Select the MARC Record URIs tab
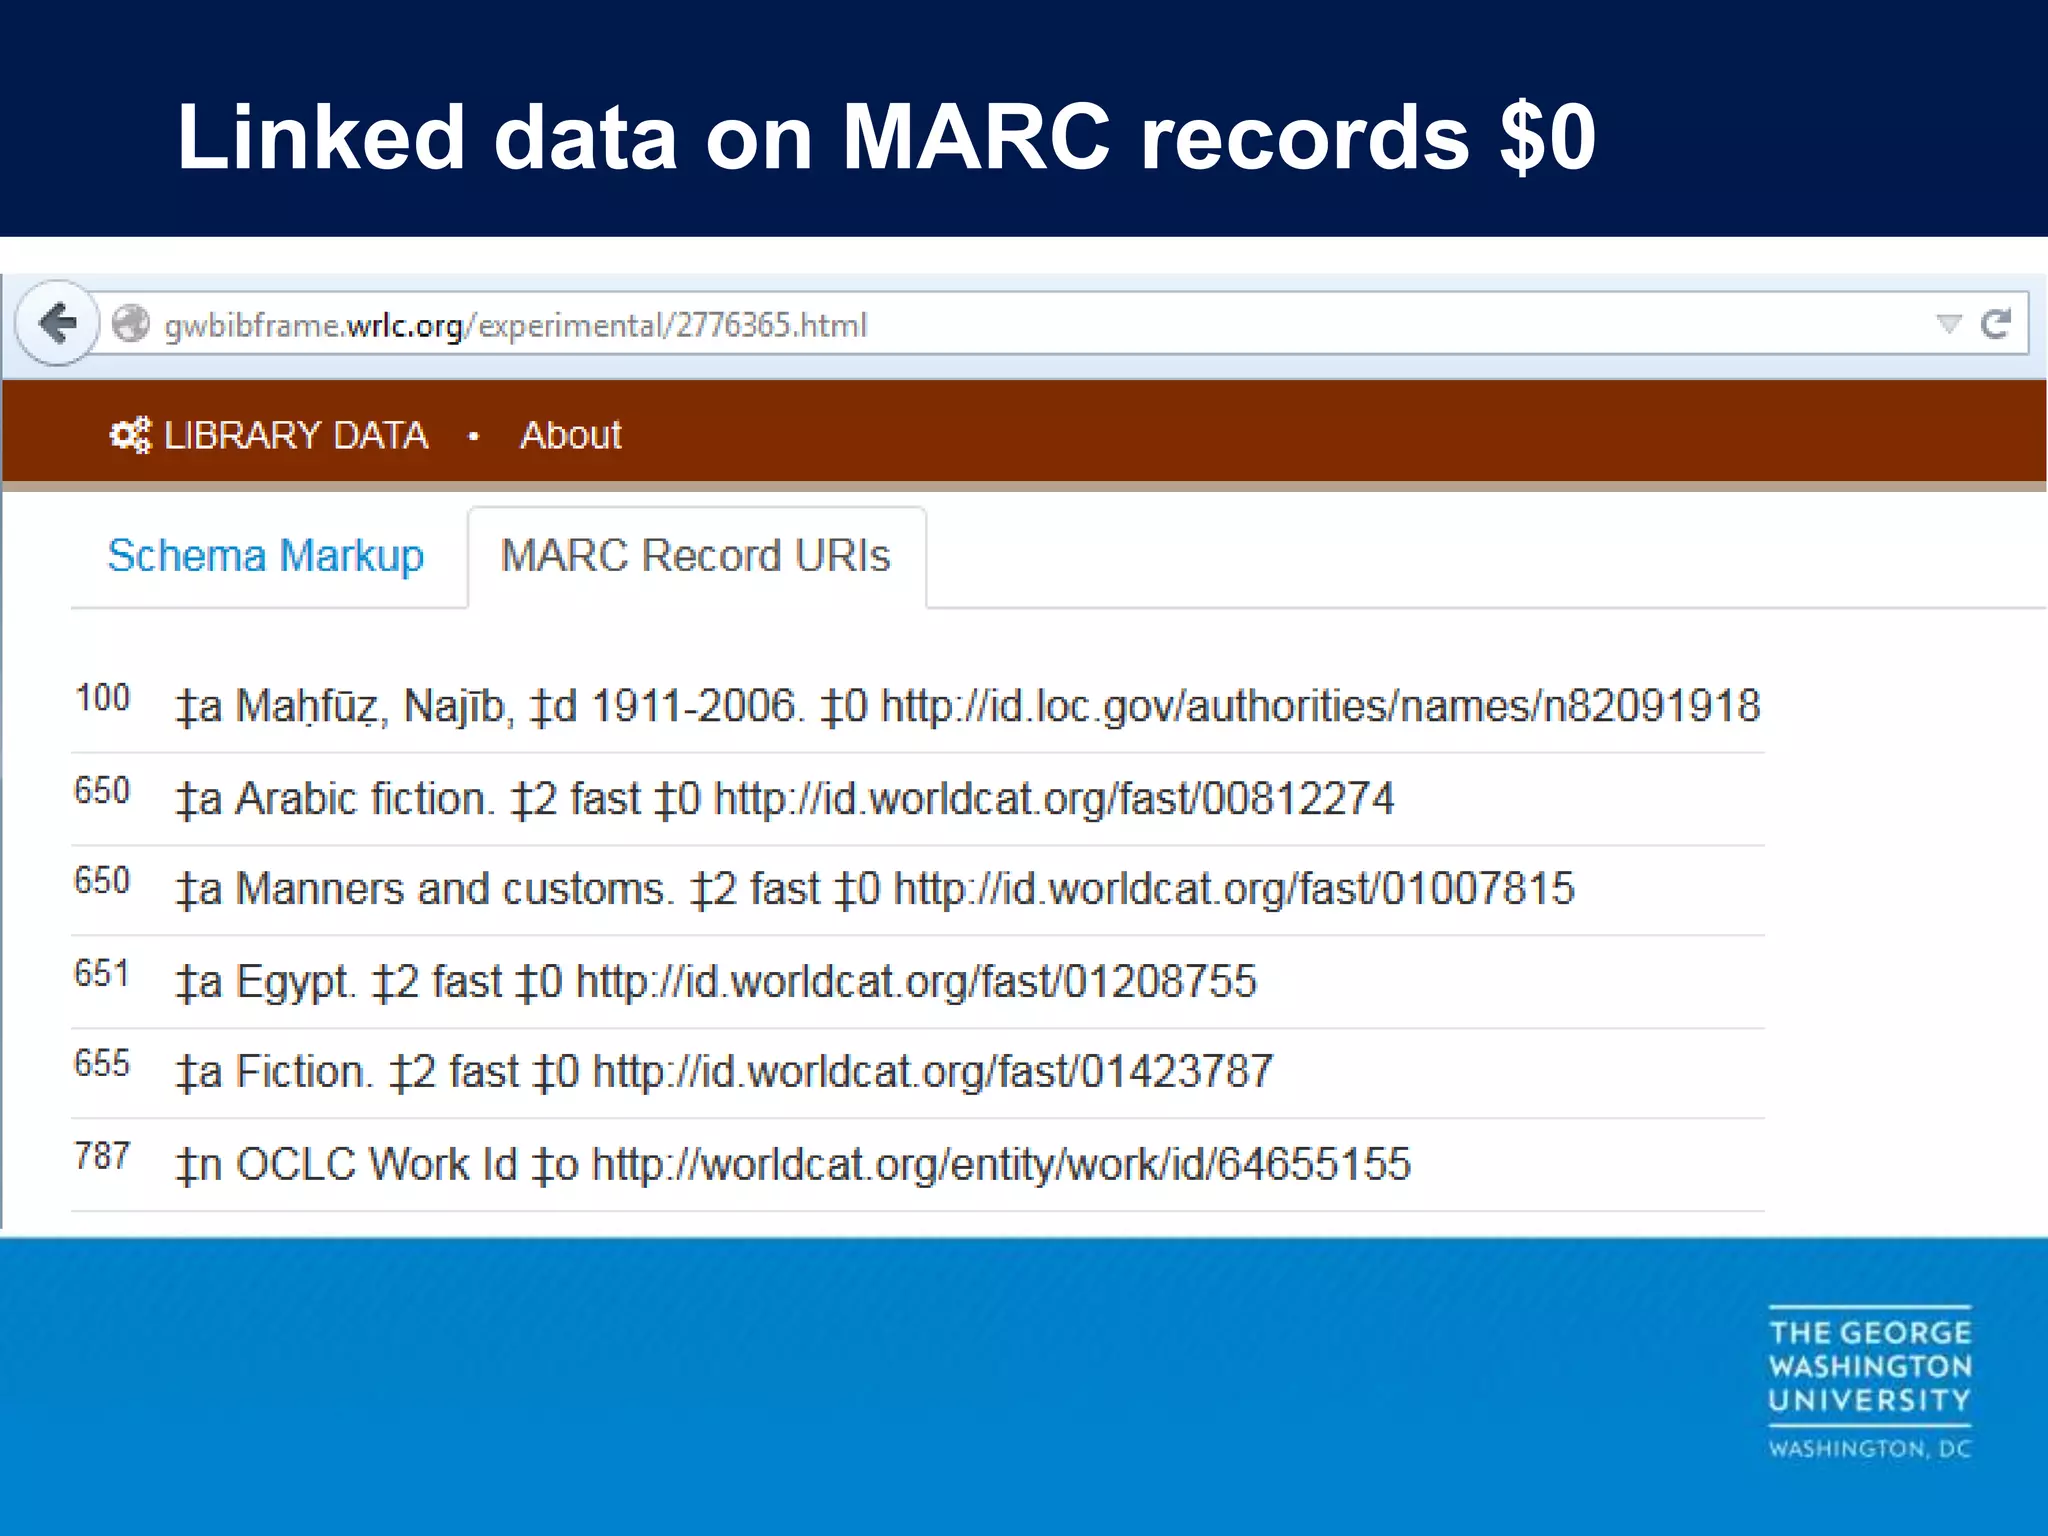2048x1536 pixels. click(x=696, y=556)
